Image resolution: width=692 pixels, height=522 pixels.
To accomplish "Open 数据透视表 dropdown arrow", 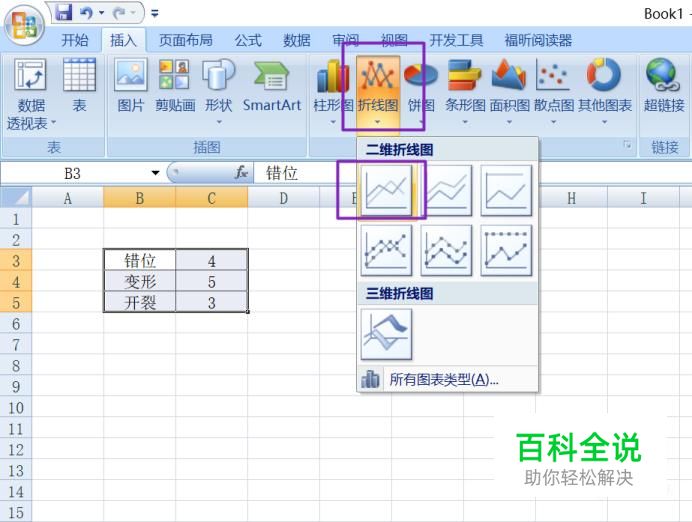I will (x=53, y=121).
